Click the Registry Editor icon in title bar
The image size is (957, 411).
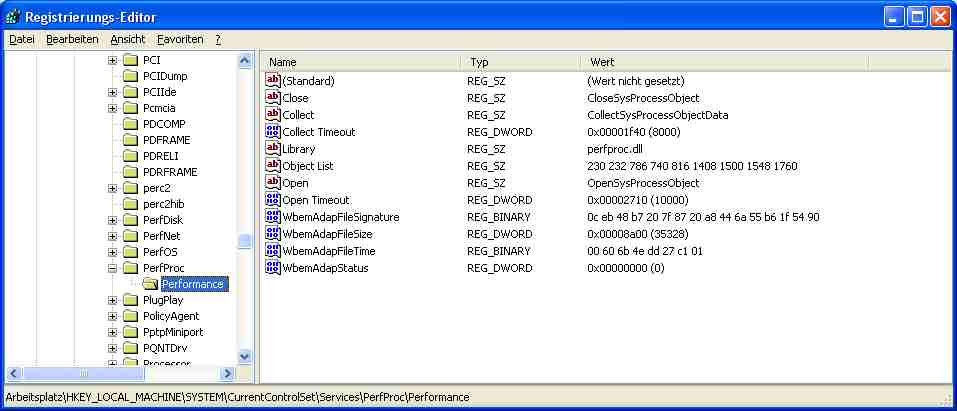(x=12, y=16)
